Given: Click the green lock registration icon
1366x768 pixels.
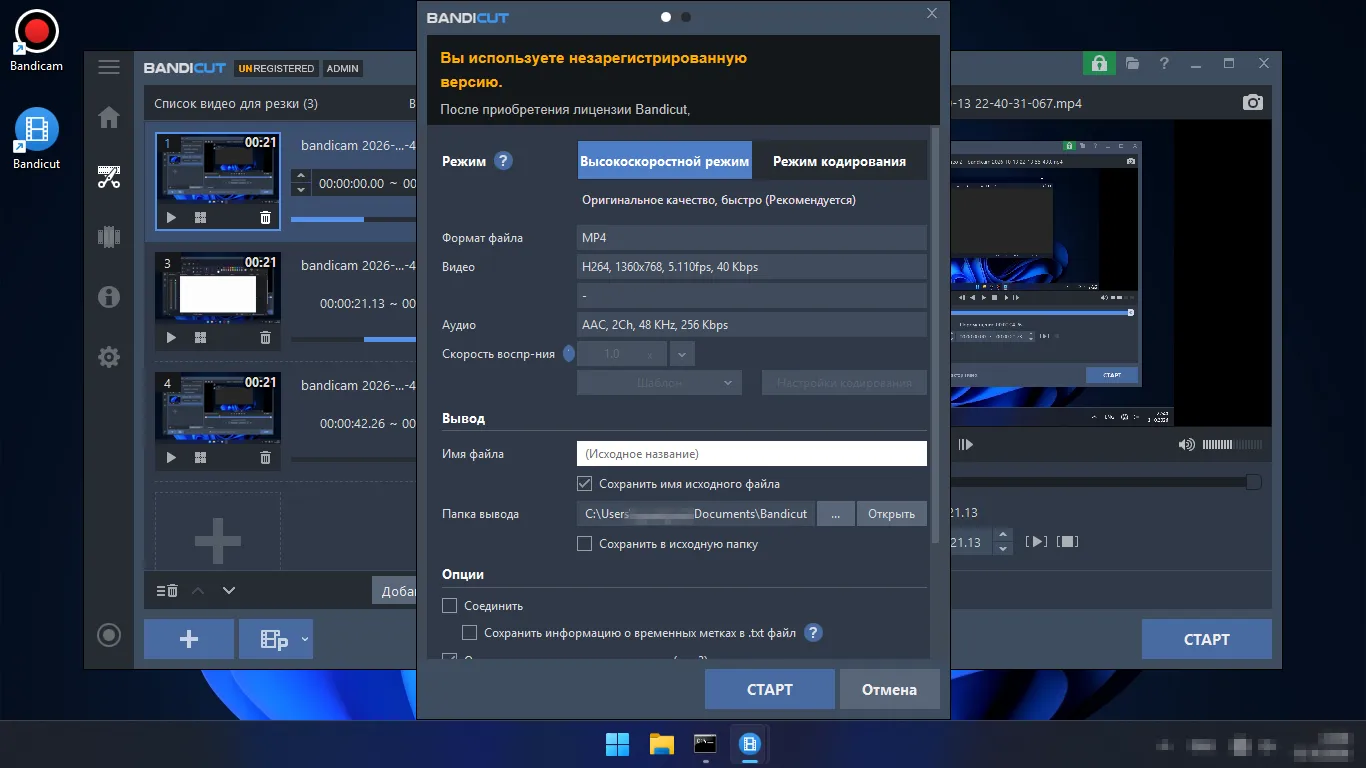Looking at the screenshot, I should [1099, 63].
